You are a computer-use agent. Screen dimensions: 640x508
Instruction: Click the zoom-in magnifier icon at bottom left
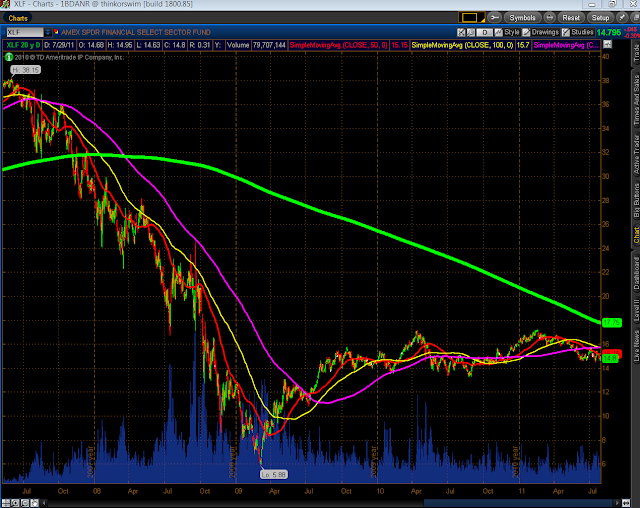(x=16, y=503)
